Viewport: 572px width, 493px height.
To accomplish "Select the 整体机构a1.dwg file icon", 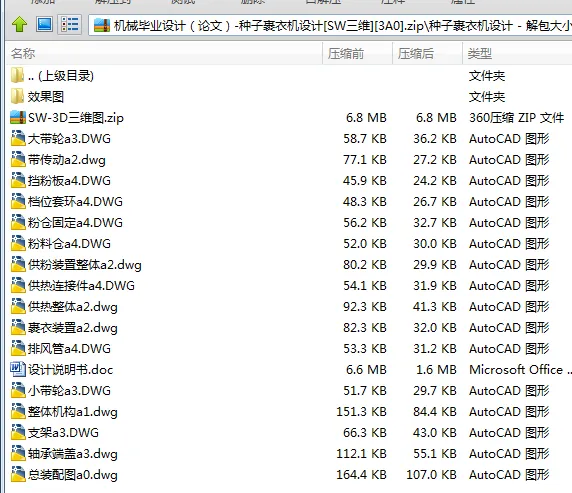I will pos(18,411).
